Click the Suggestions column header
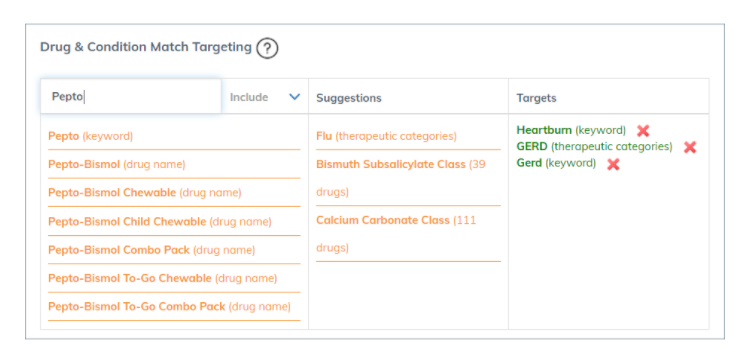This screenshot has height=361, width=749. point(349,98)
